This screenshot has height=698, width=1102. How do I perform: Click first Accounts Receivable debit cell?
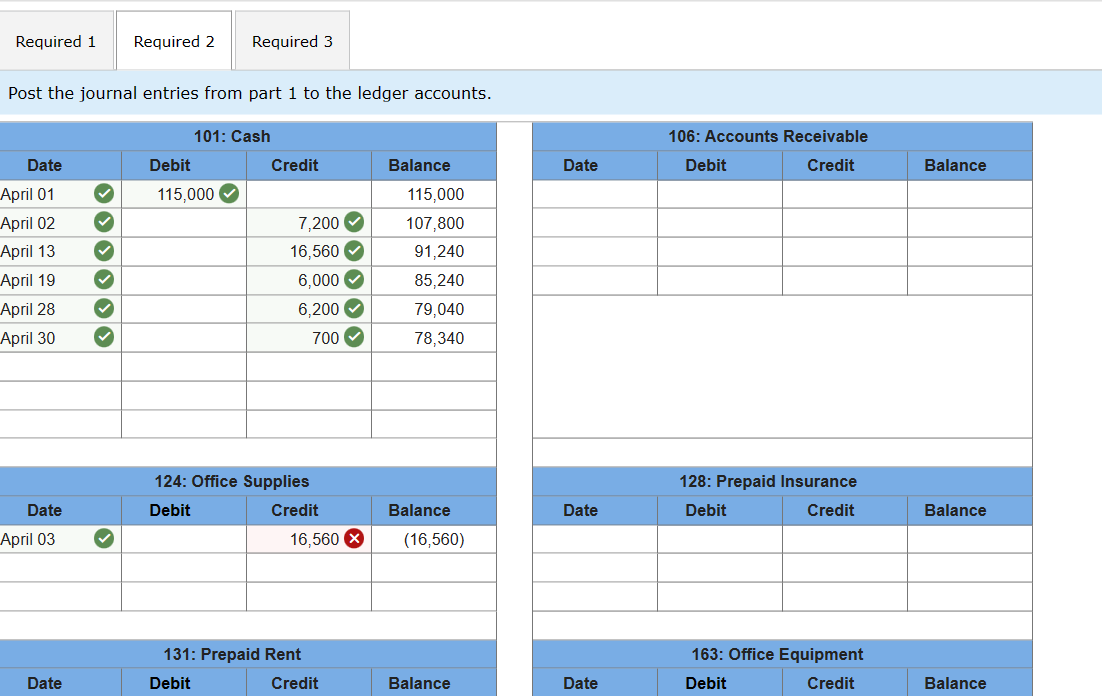click(720, 194)
